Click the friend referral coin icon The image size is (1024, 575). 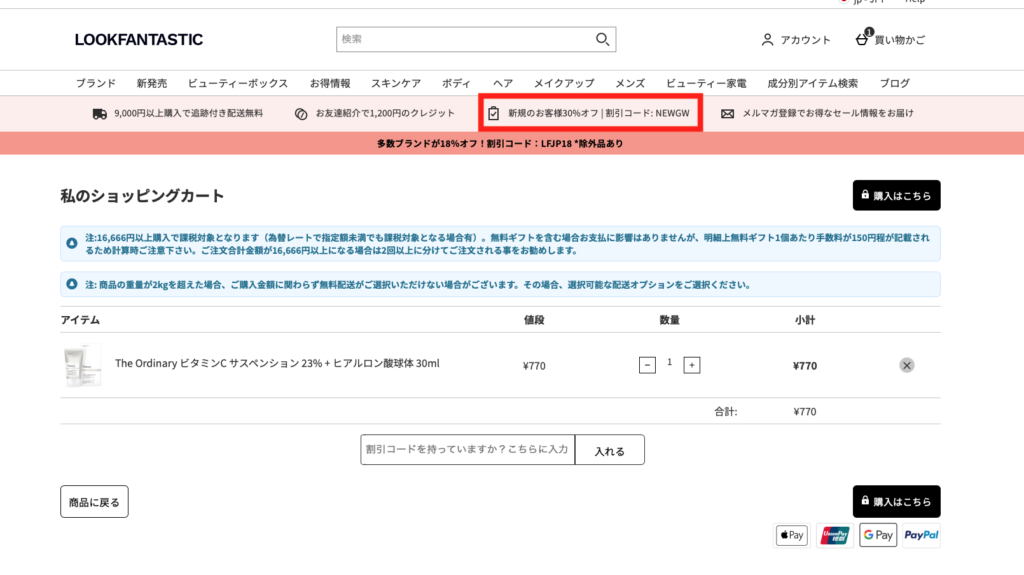click(x=301, y=114)
